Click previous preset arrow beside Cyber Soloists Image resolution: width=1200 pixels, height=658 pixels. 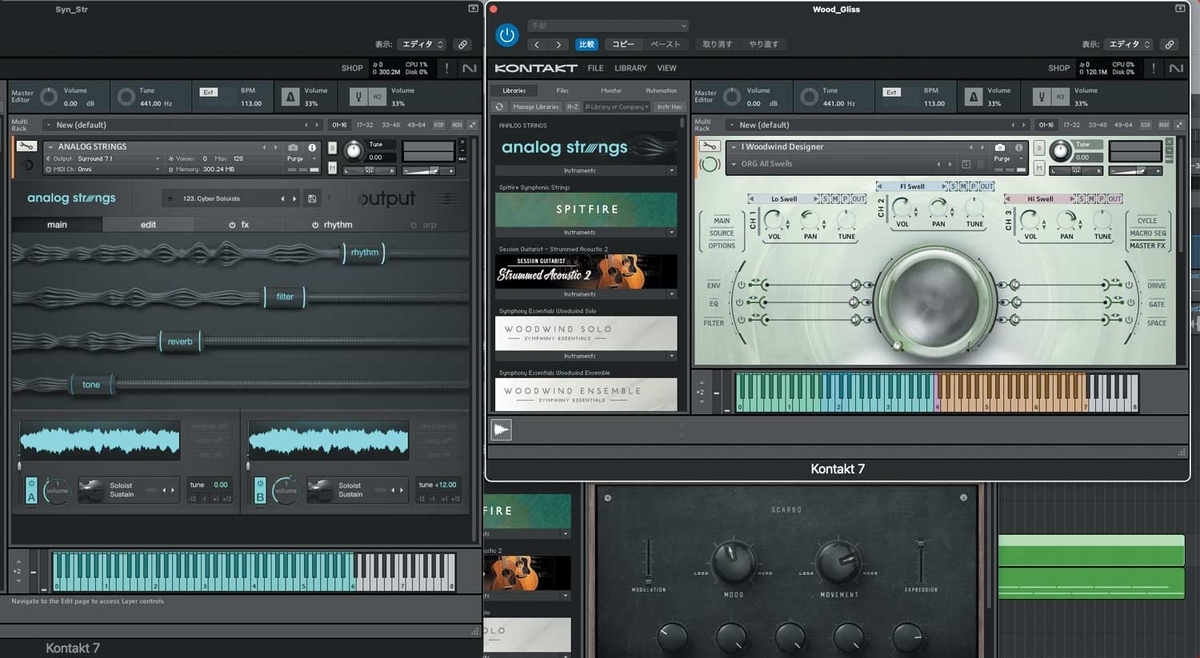284,199
